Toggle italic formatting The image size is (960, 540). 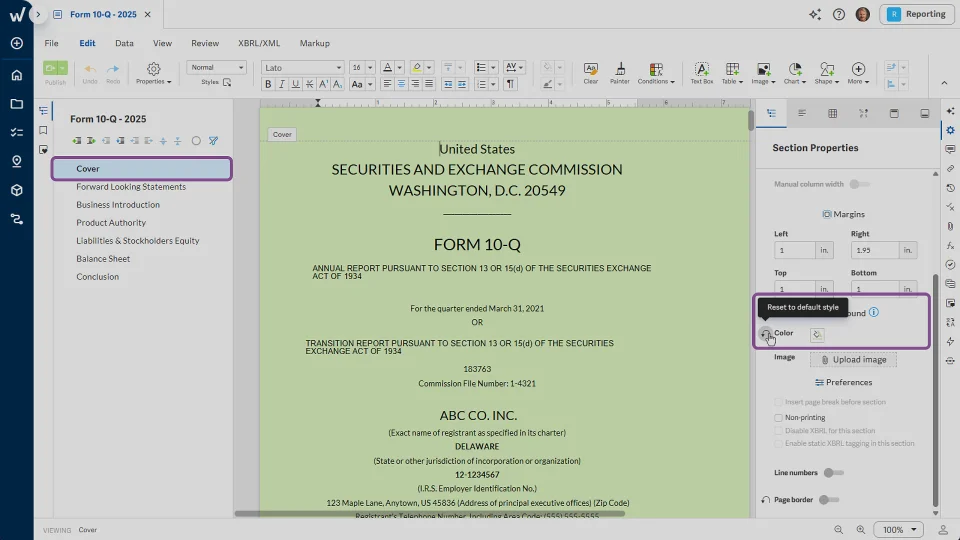click(282, 84)
